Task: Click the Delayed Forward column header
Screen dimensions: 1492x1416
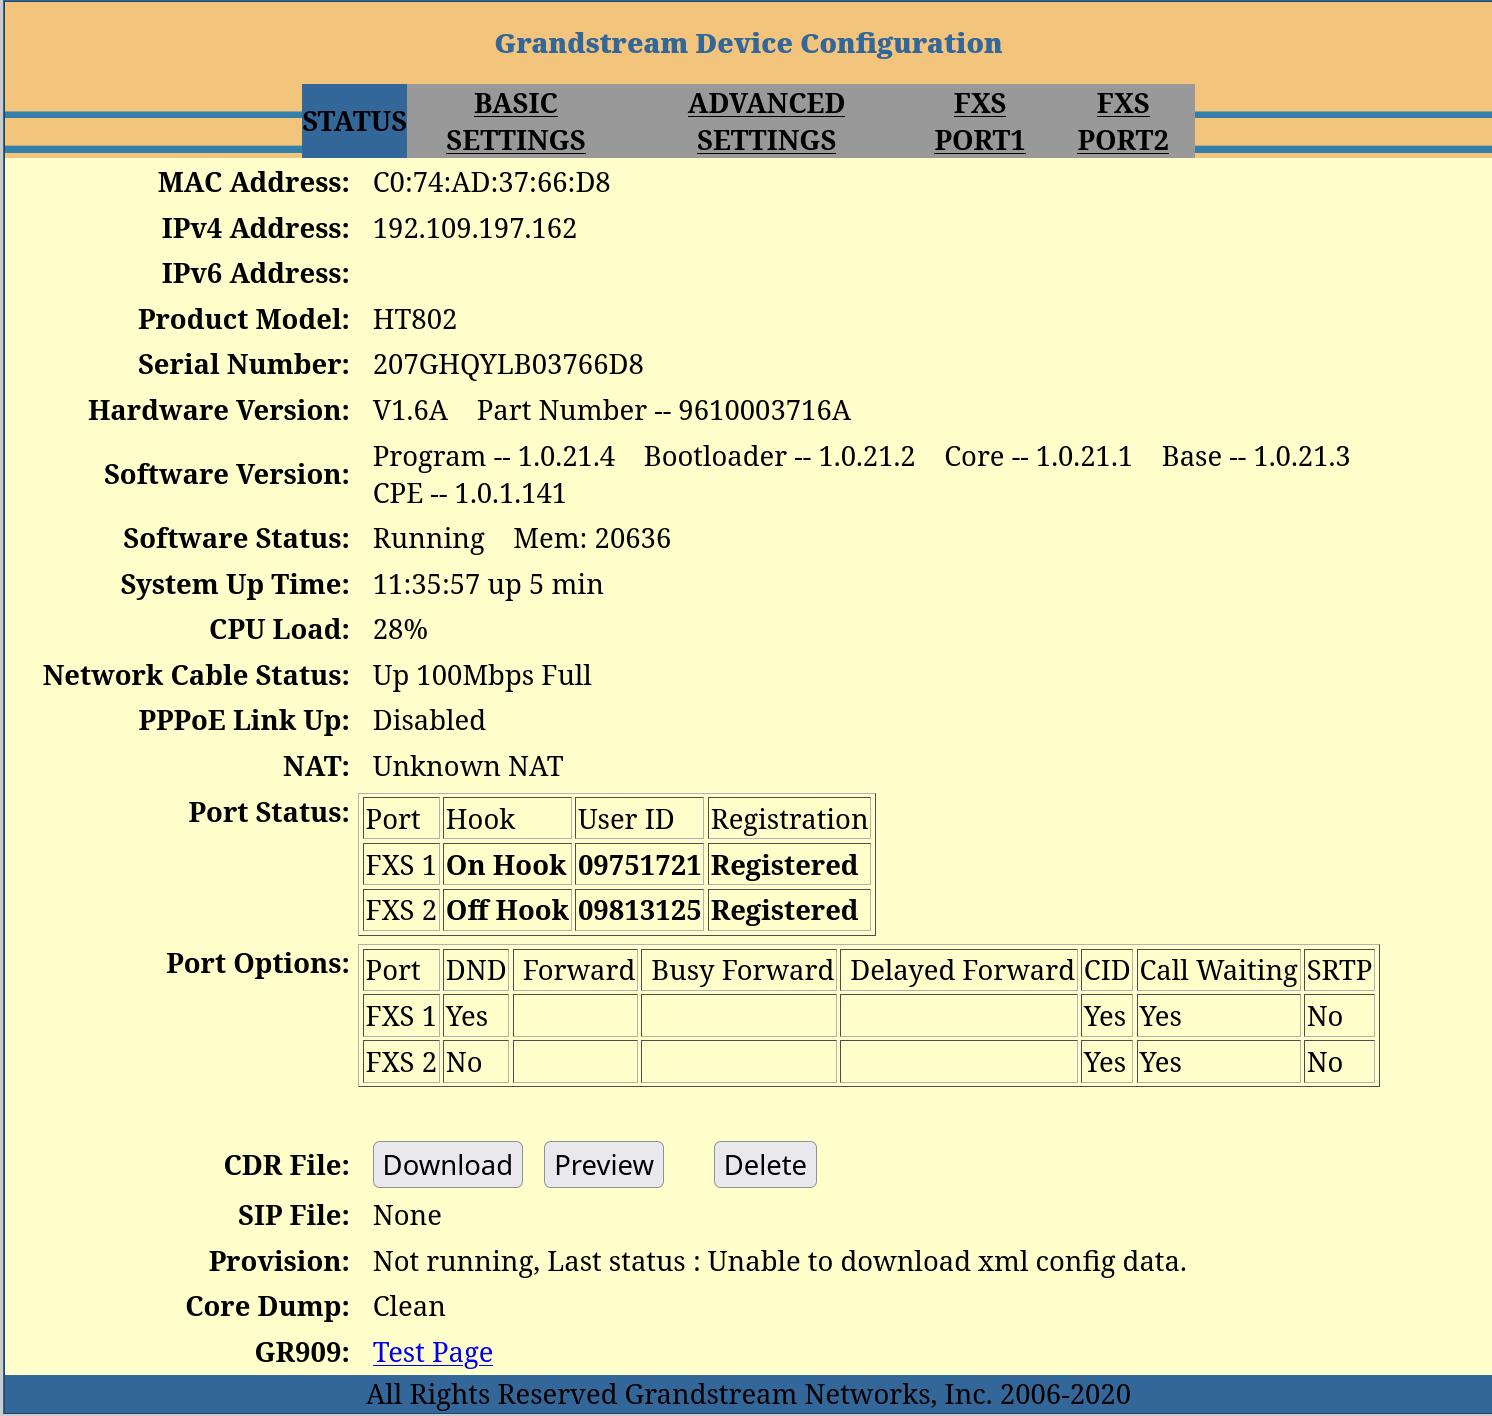Action: coord(960,971)
